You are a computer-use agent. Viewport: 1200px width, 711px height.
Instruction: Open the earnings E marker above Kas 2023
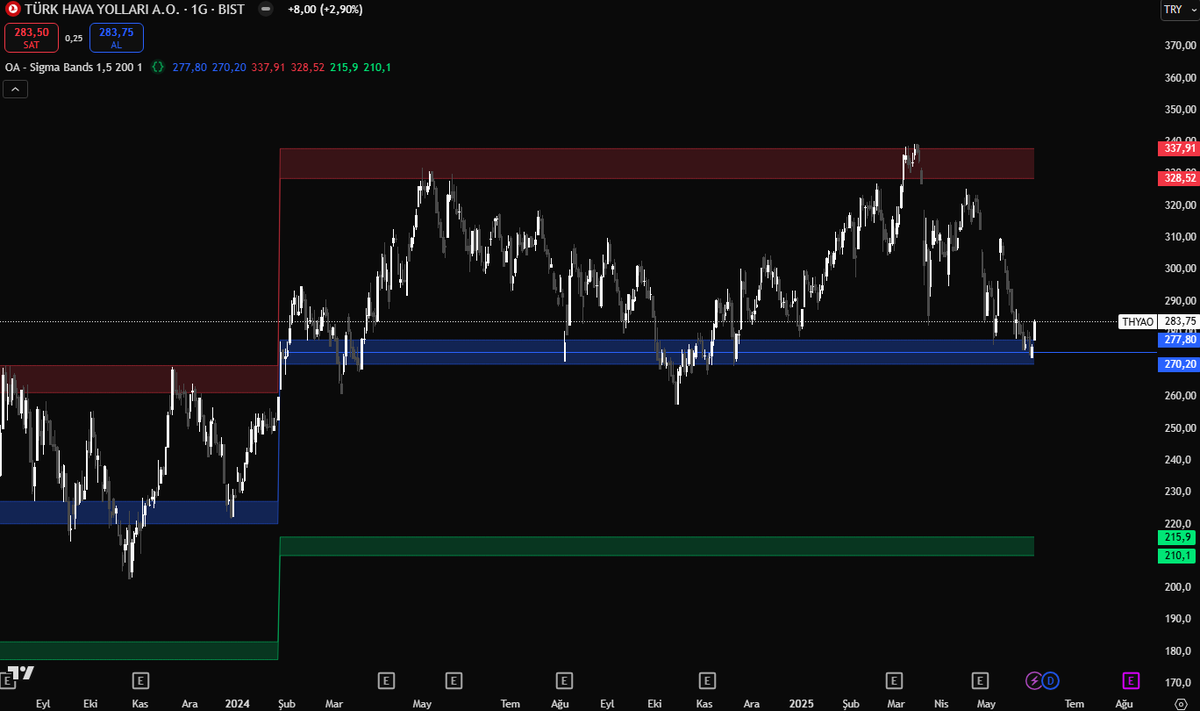[142, 681]
